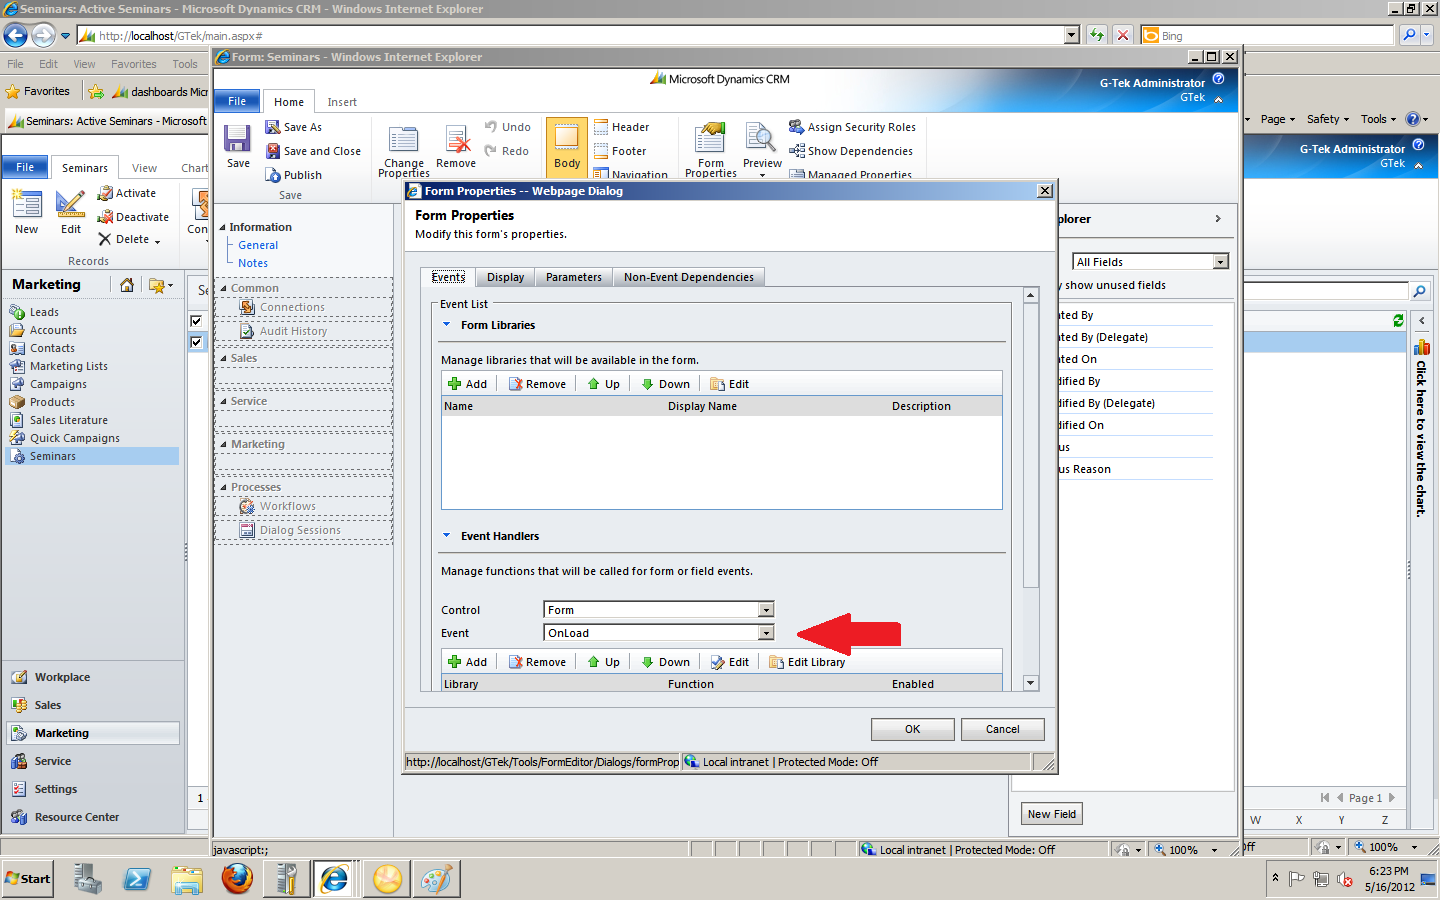Click the New Field button
This screenshot has height=900, width=1440.
click(1051, 814)
